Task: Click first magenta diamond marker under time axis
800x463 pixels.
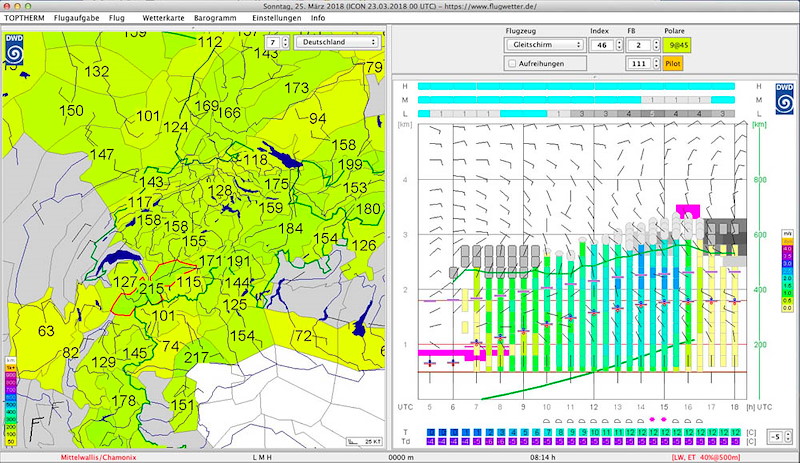Action: coord(652,420)
